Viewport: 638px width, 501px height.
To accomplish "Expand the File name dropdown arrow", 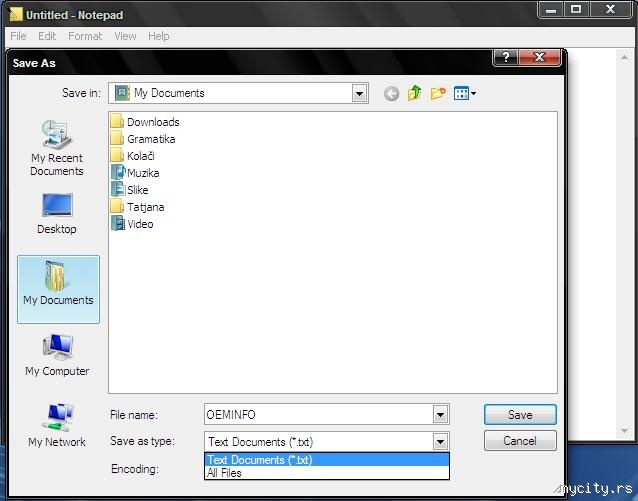I will (440, 415).
